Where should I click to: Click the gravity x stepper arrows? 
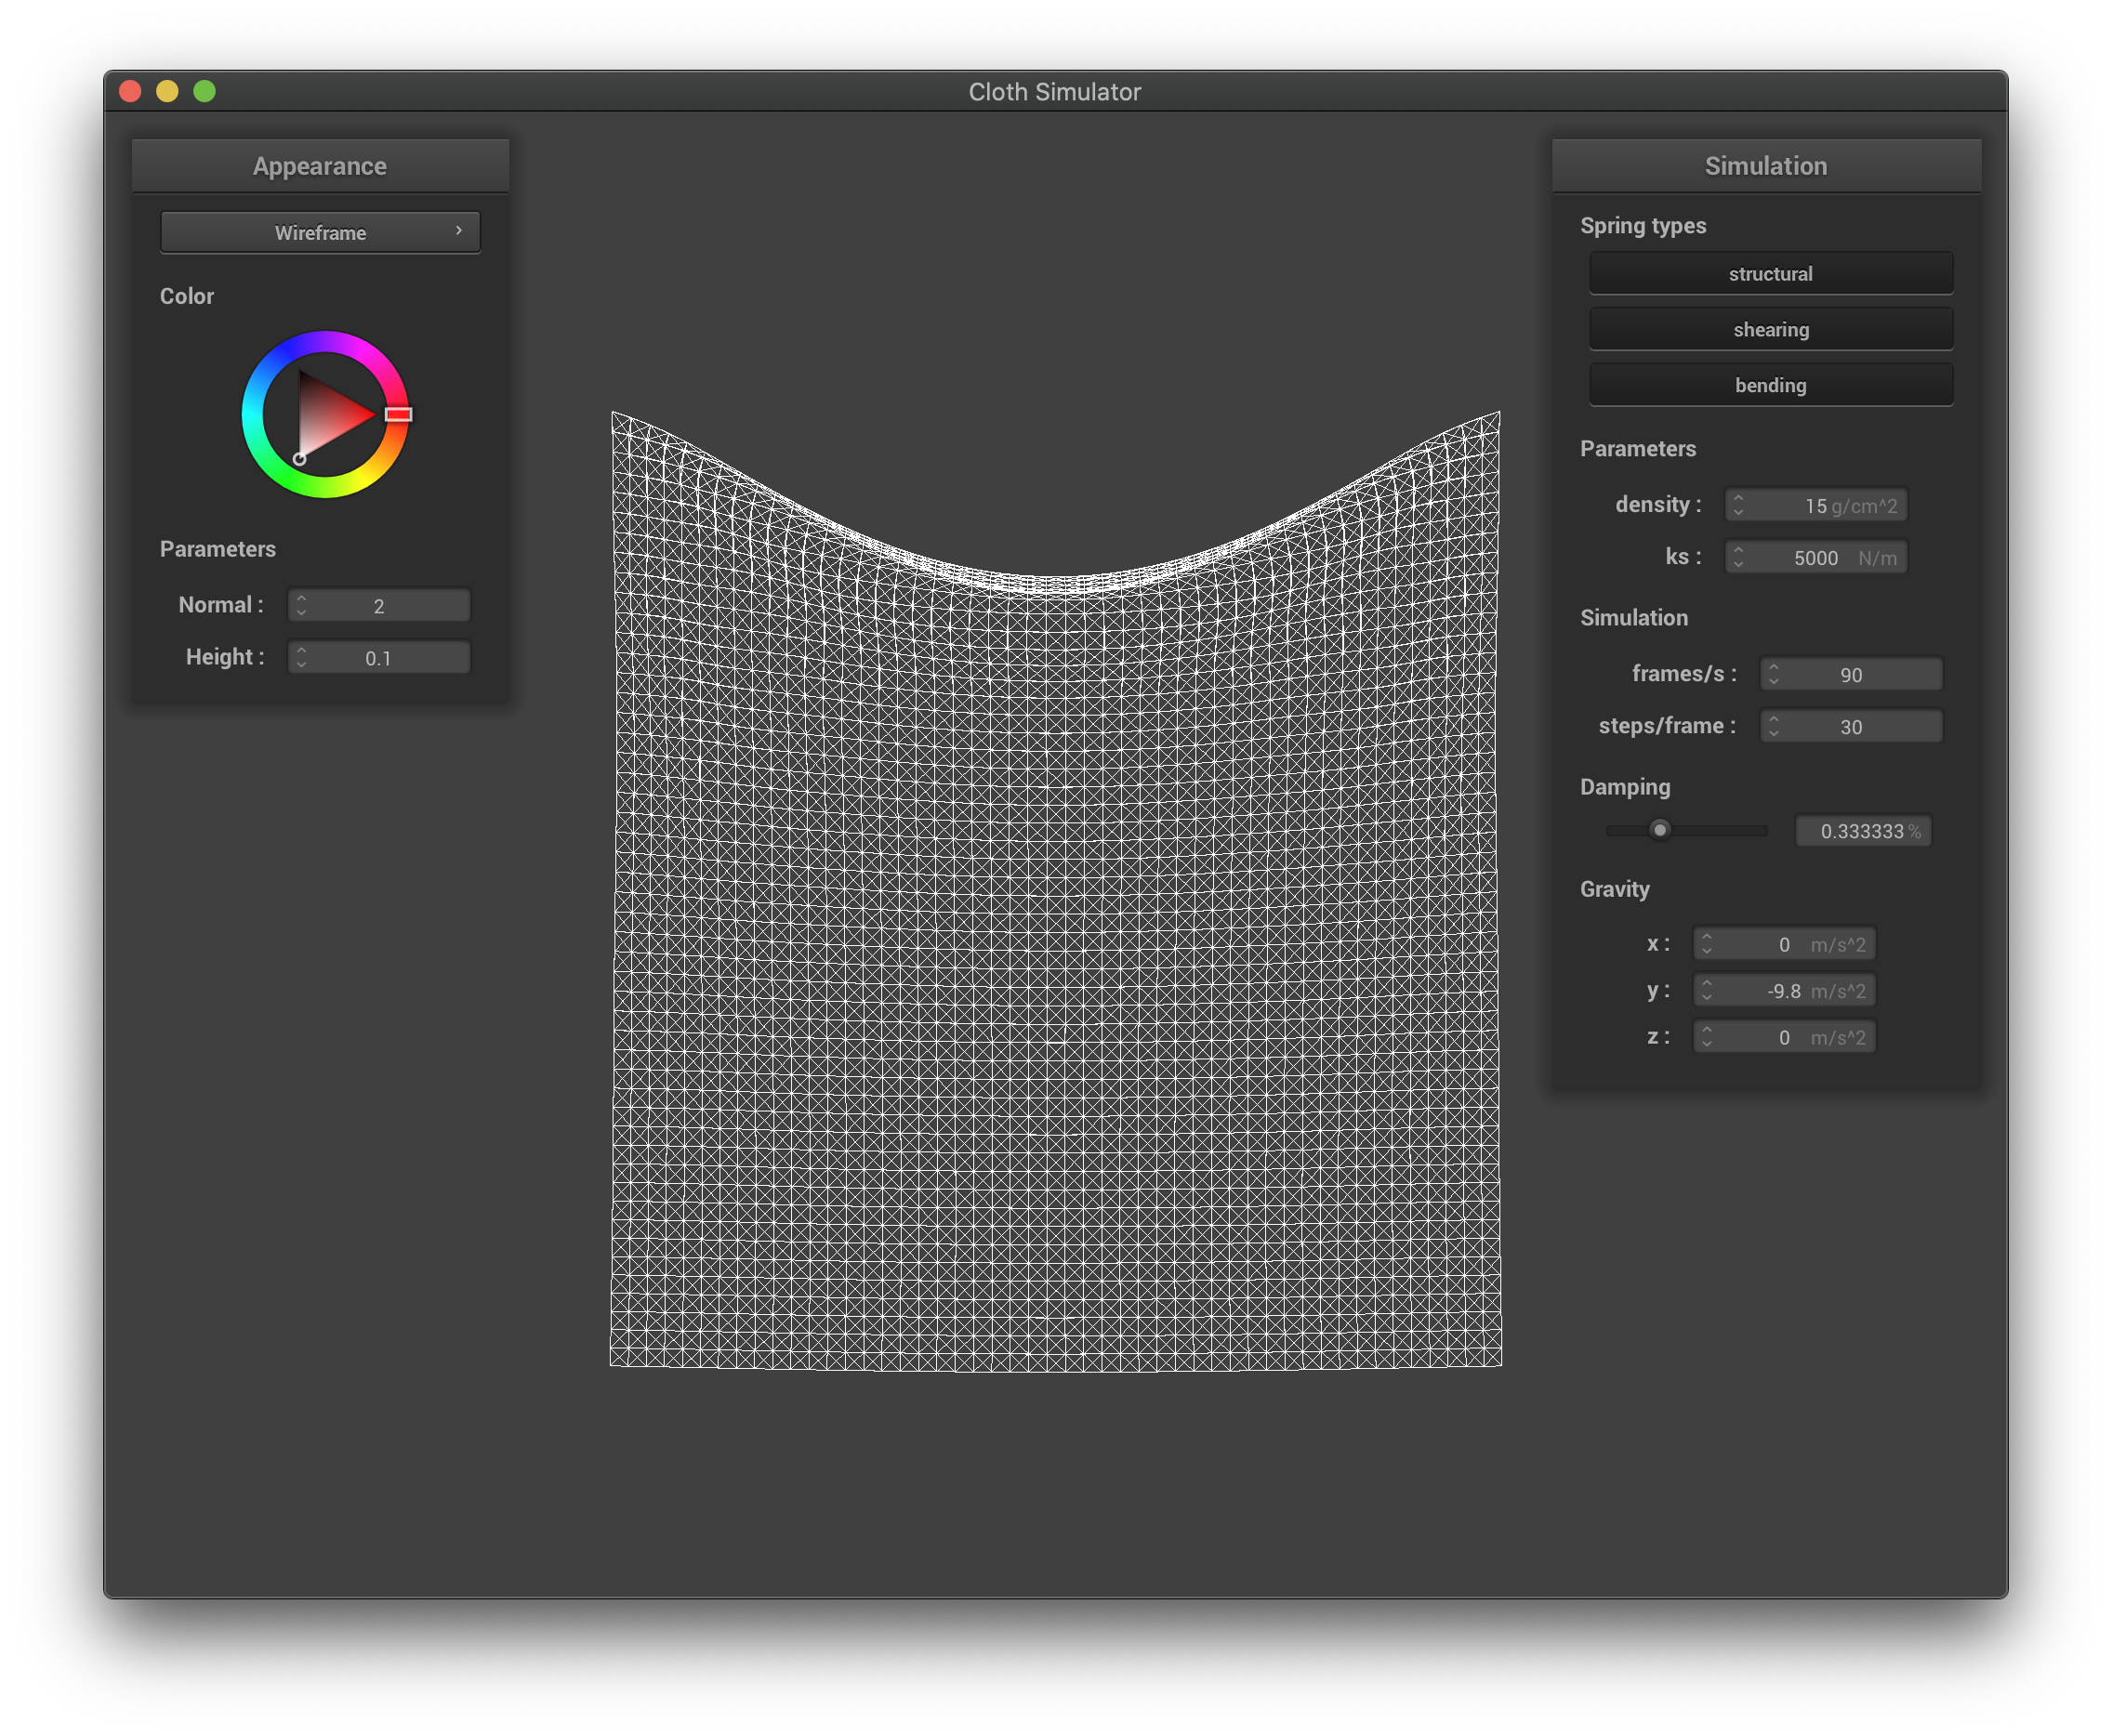point(1707,944)
